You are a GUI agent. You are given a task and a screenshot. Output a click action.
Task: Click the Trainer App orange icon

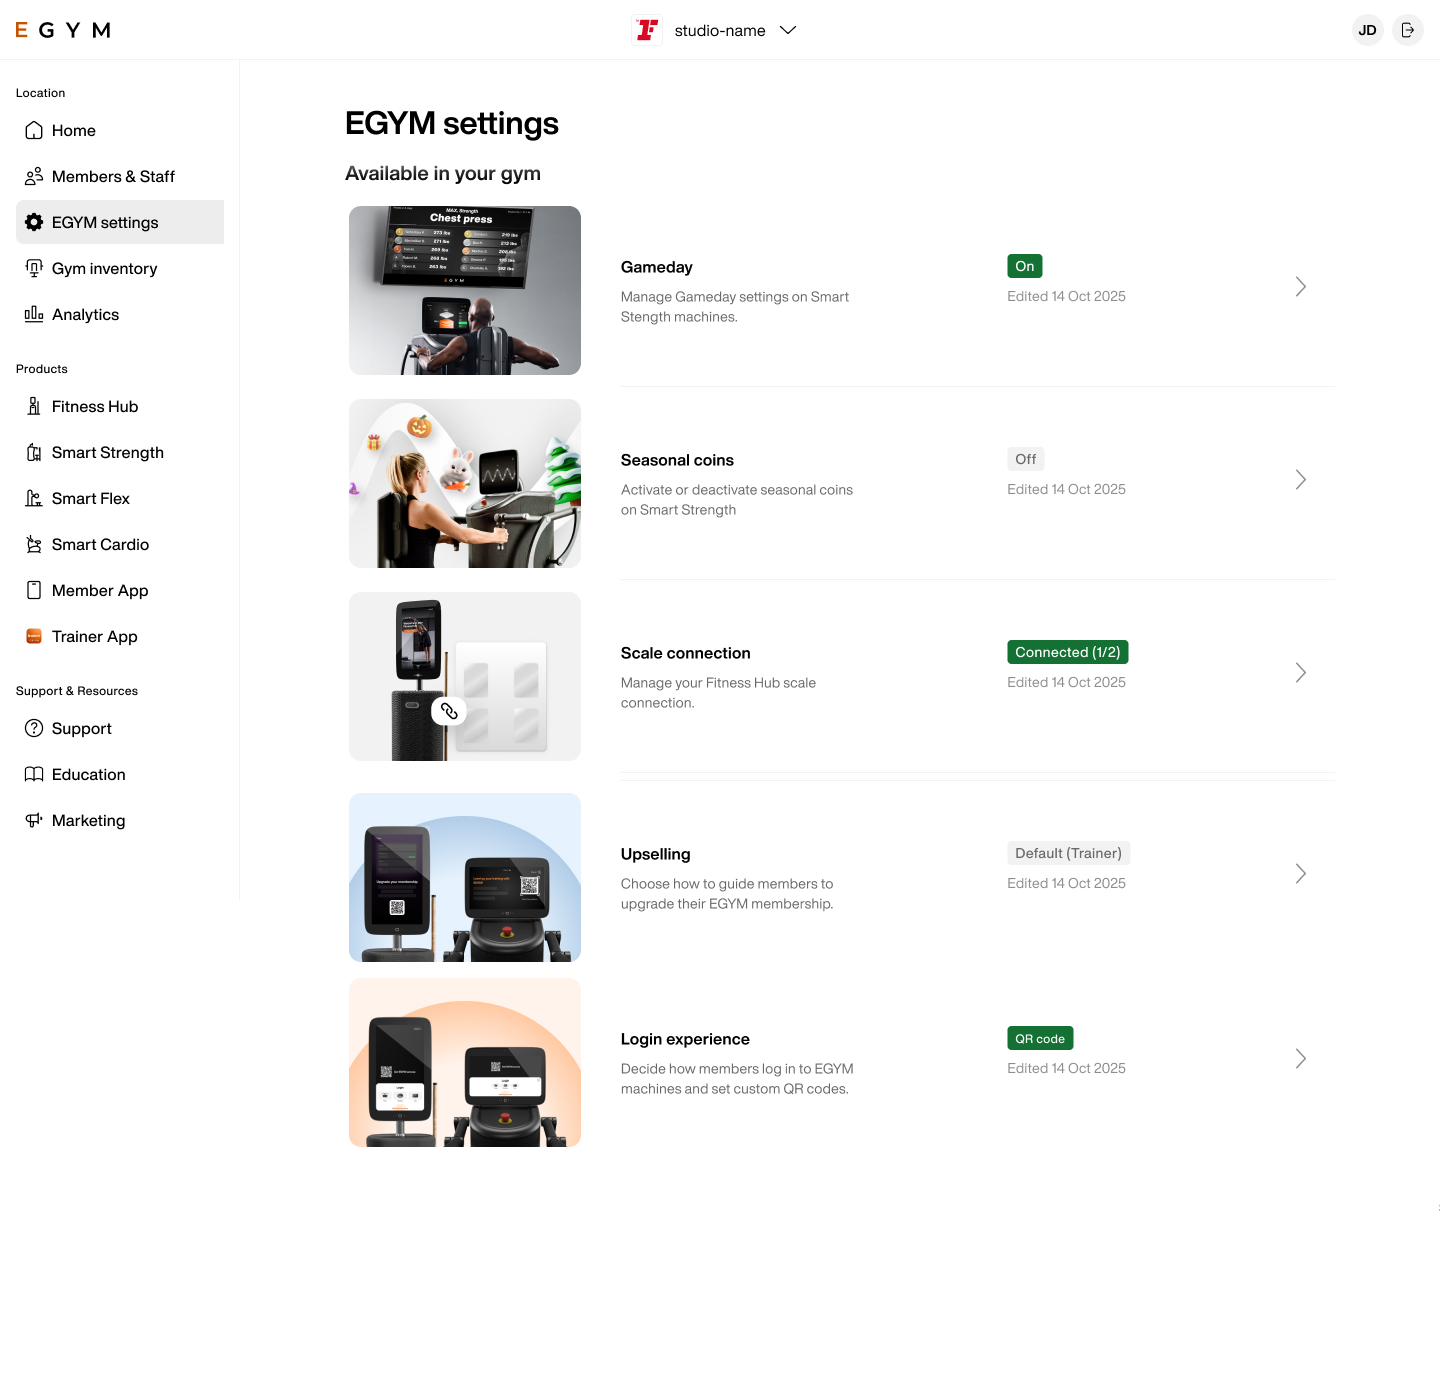[x=34, y=636]
